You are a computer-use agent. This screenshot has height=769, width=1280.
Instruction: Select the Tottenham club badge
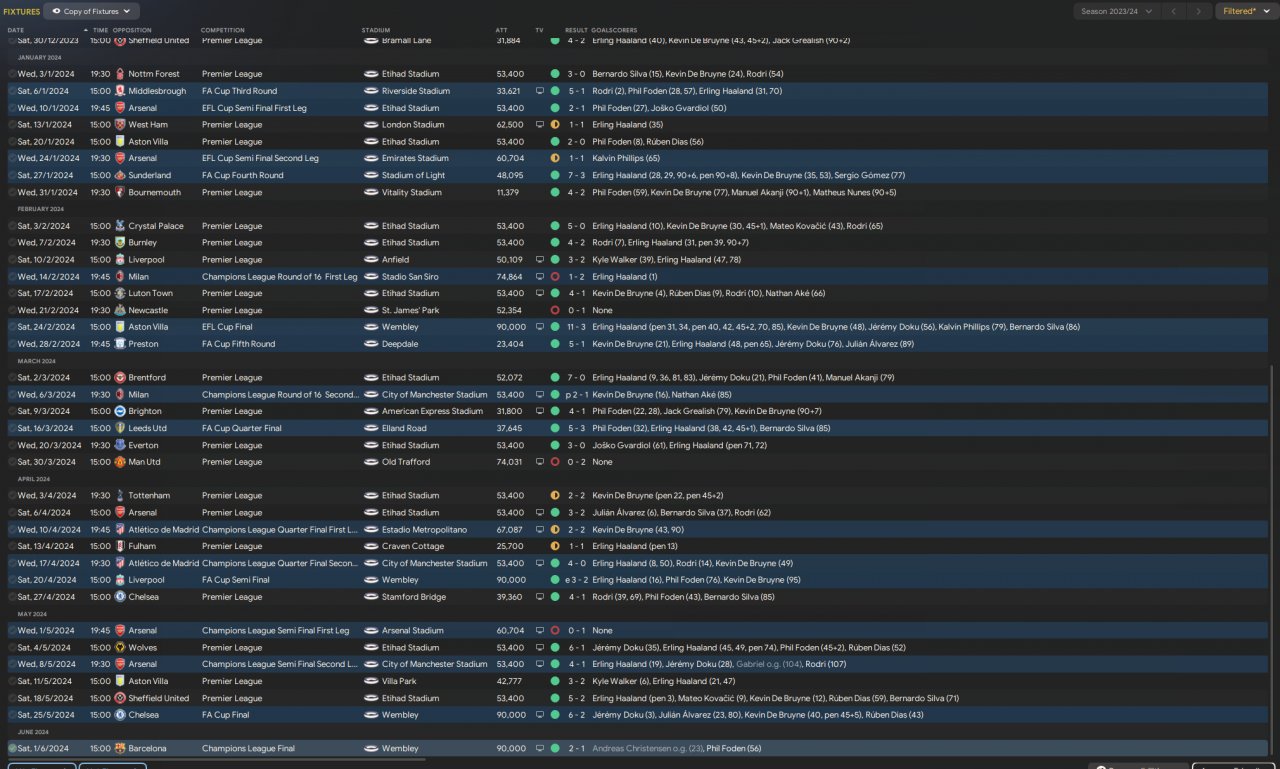click(120, 496)
